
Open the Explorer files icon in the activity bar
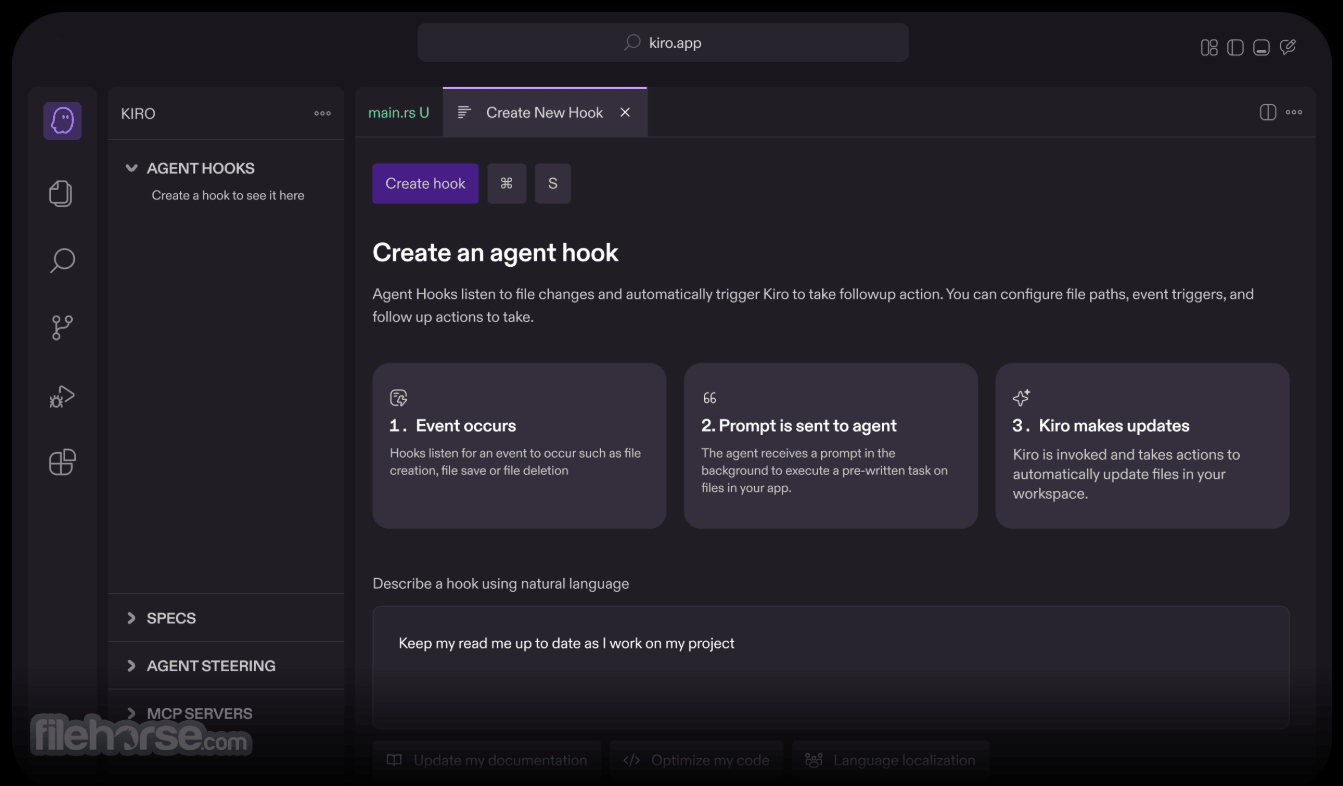click(62, 193)
